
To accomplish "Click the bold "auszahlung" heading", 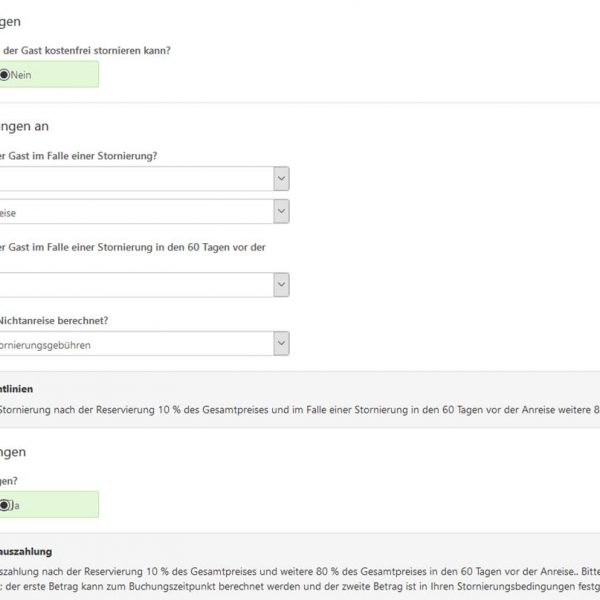I will (26, 551).
